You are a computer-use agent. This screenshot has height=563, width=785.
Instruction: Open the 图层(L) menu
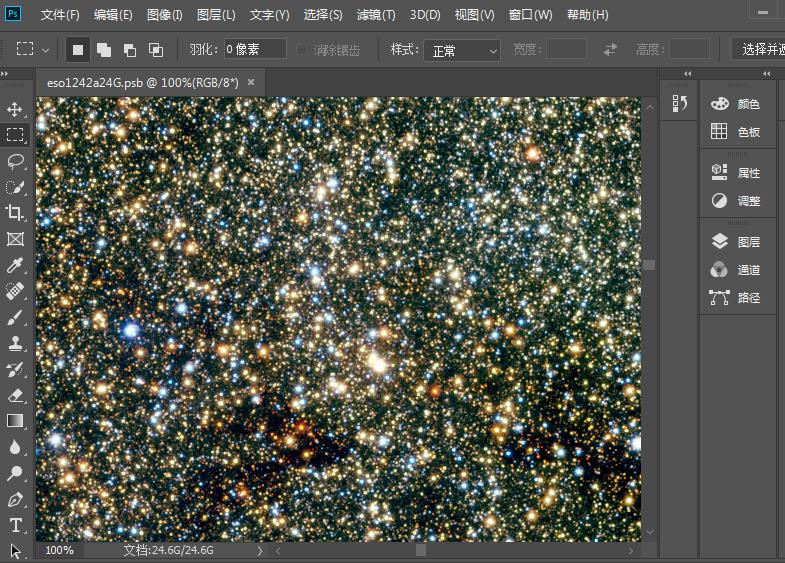tap(216, 15)
